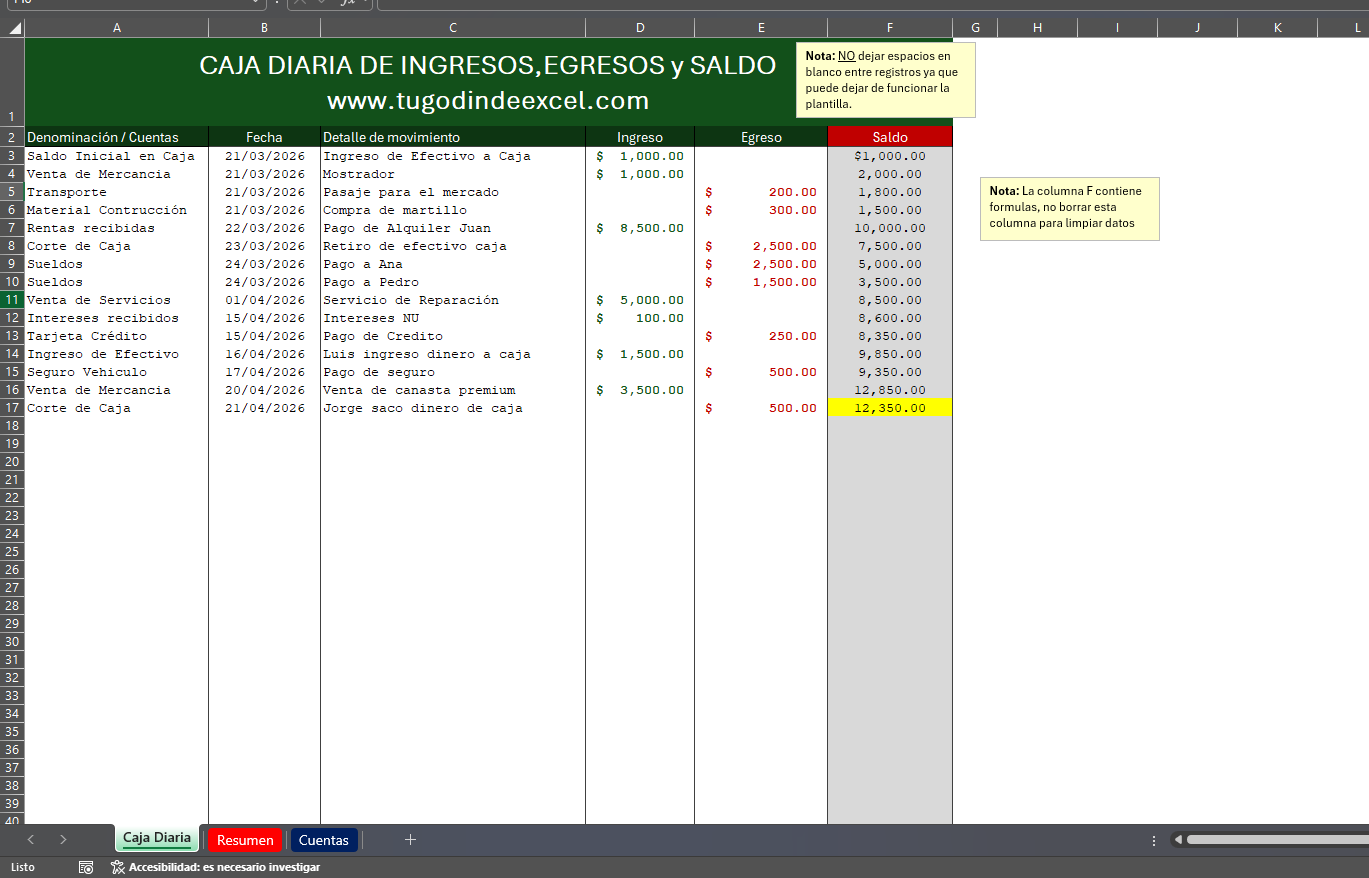Click the next sheet navigation arrow
This screenshot has height=878, width=1369.
coord(63,840)
